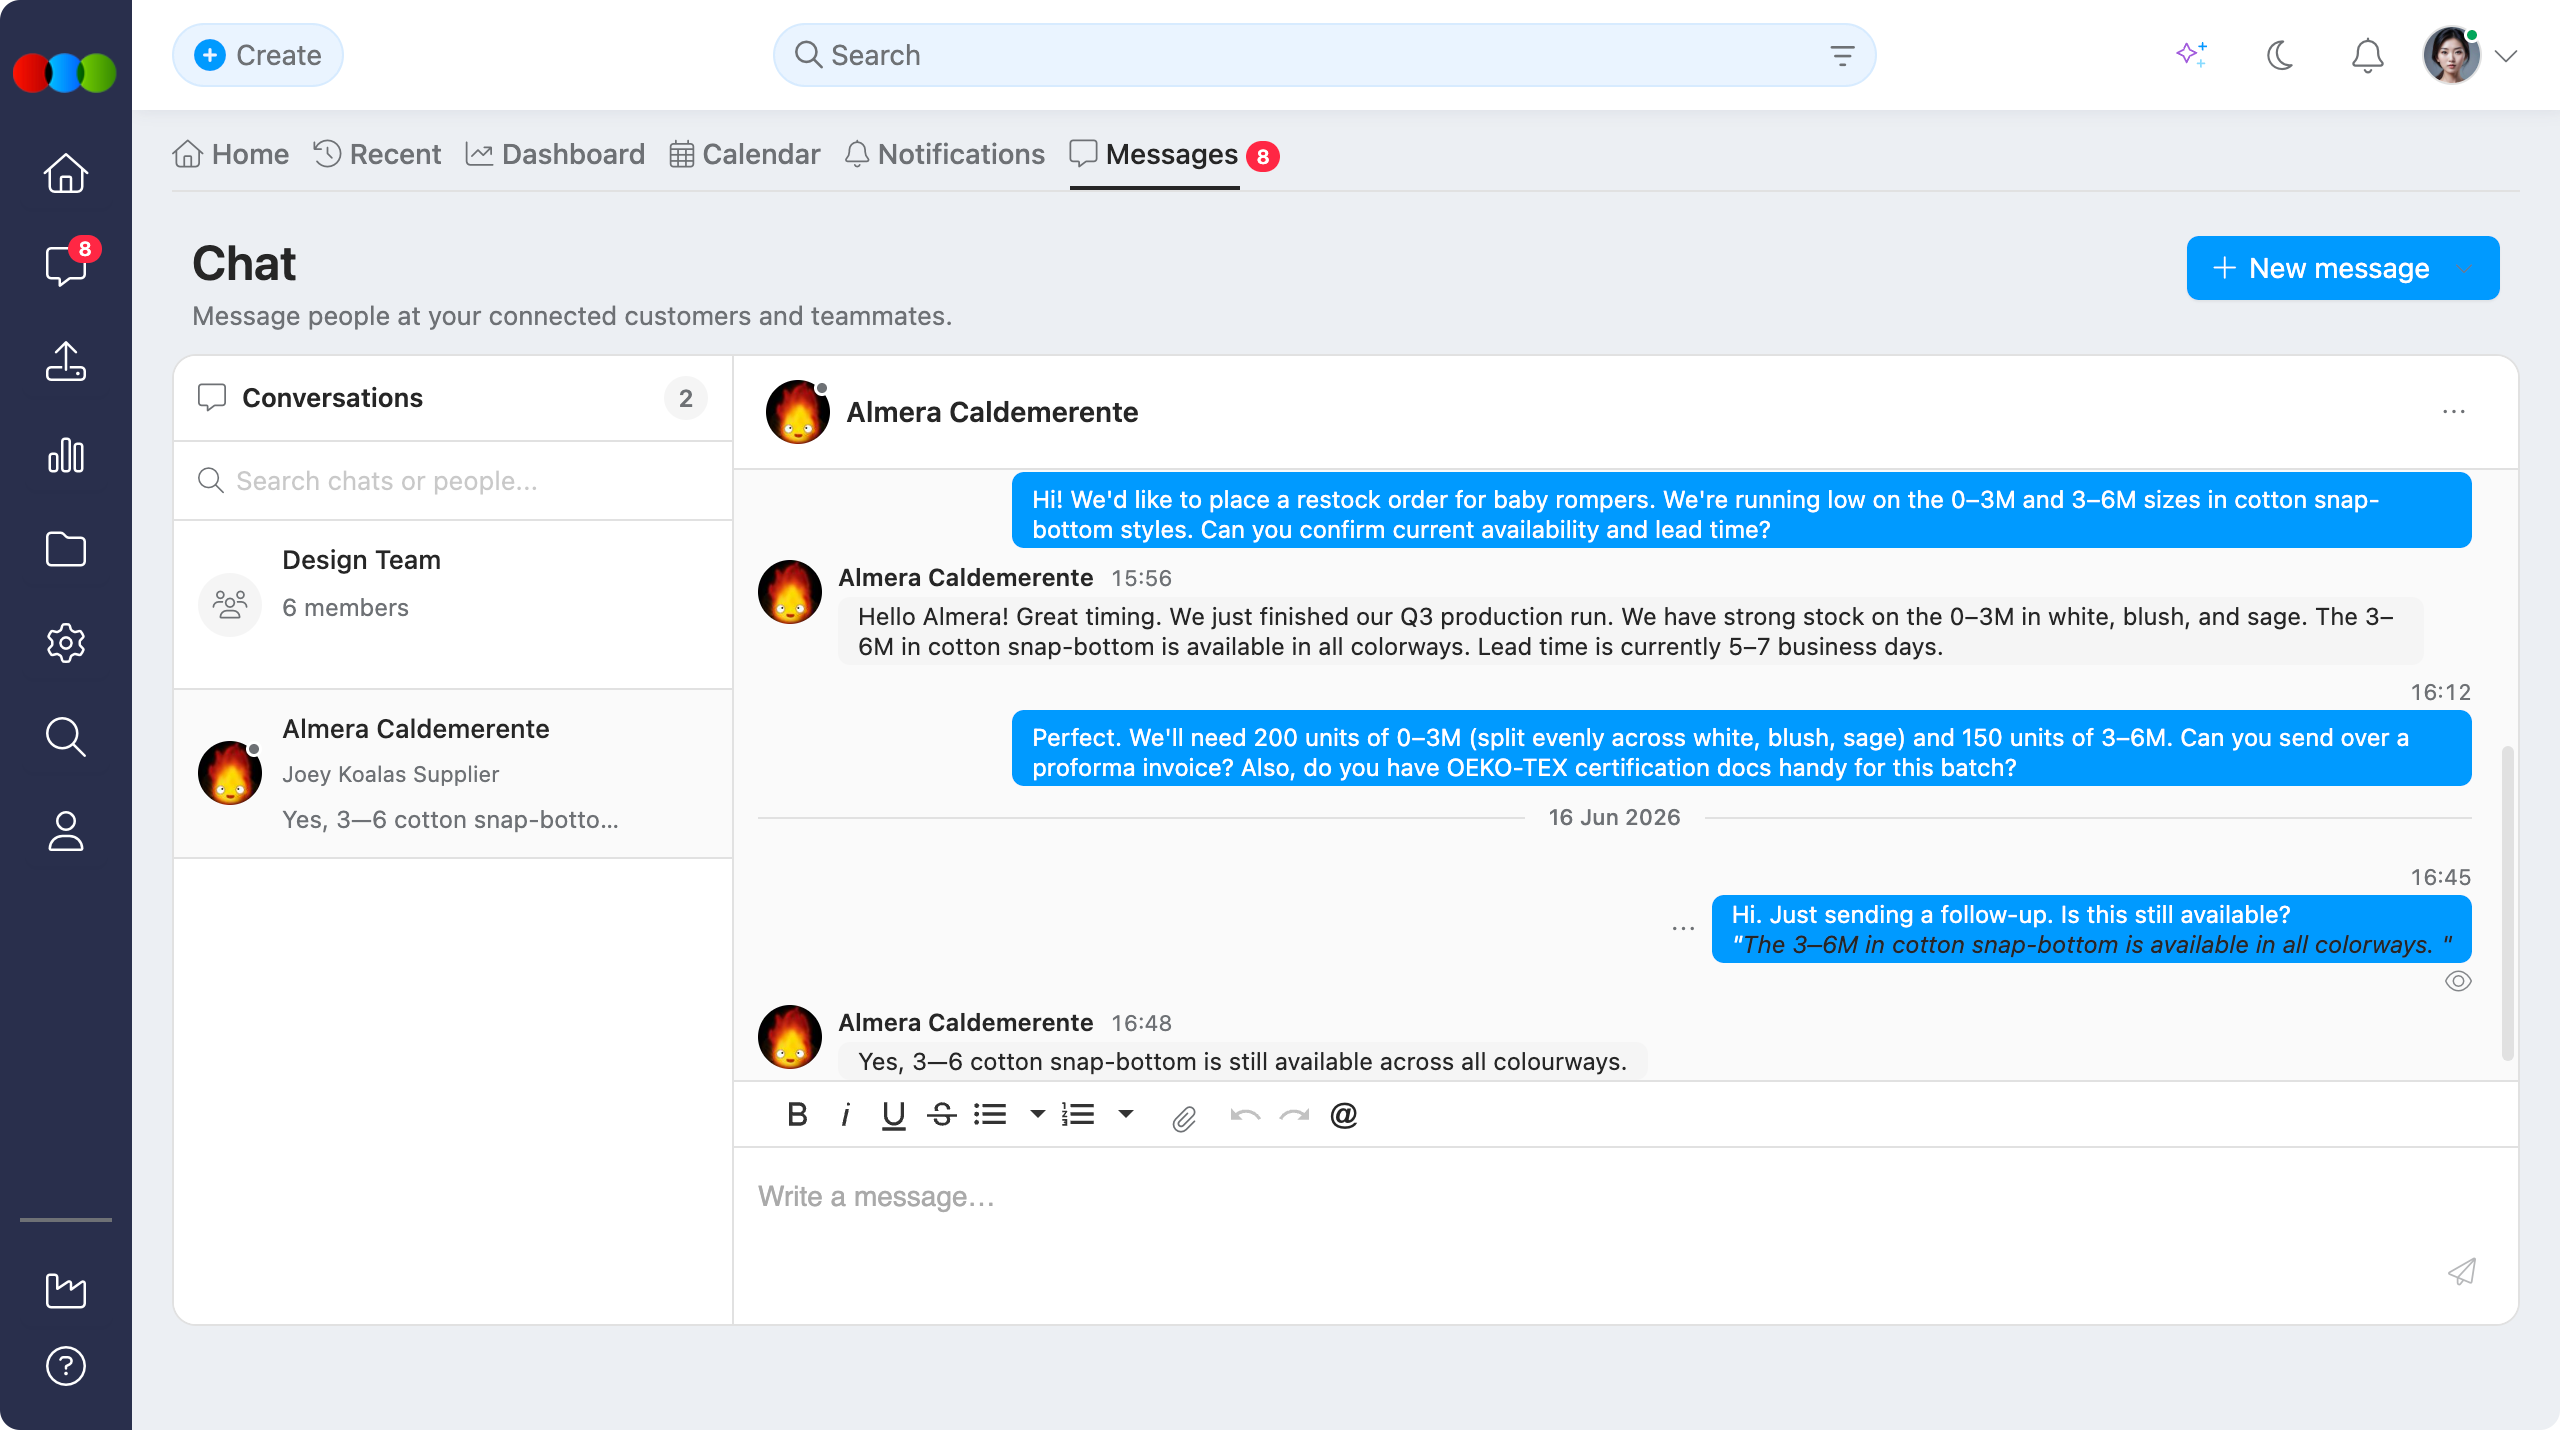The width and height of the screenshot is (2560, 1430).
Task: Attach a file with paperclip icon
Action: (x=1184, y=1118)
